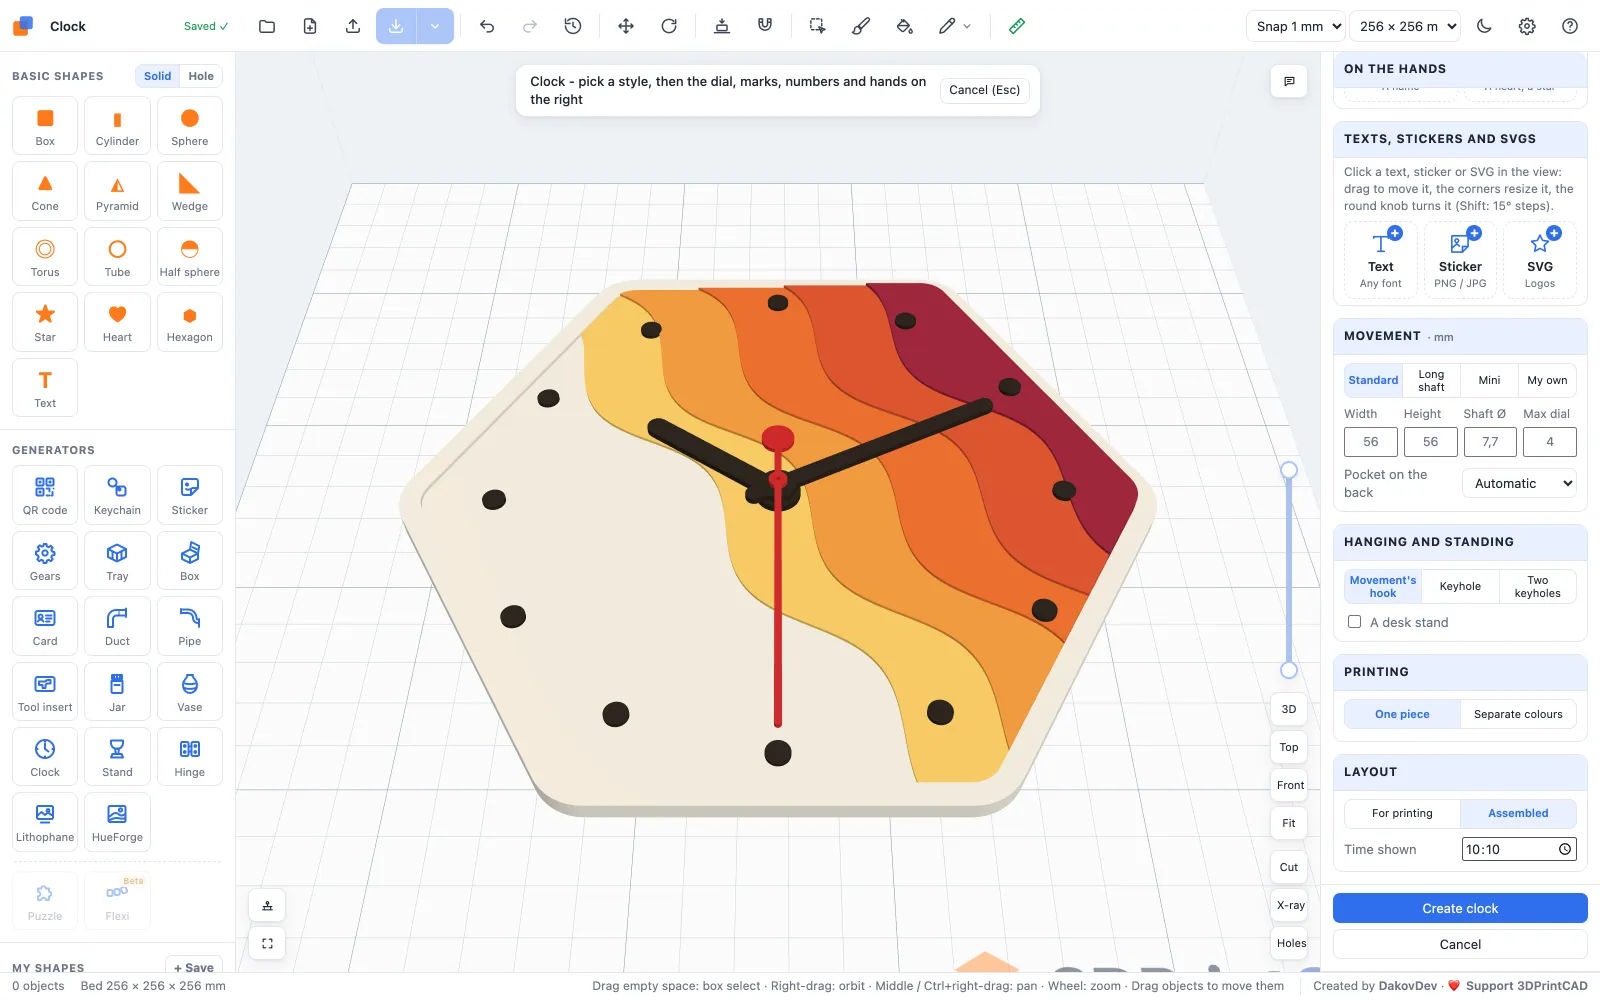Switch to Top view
1600x1000 pixels.
pyautogui.click(x=1289, y=747)
